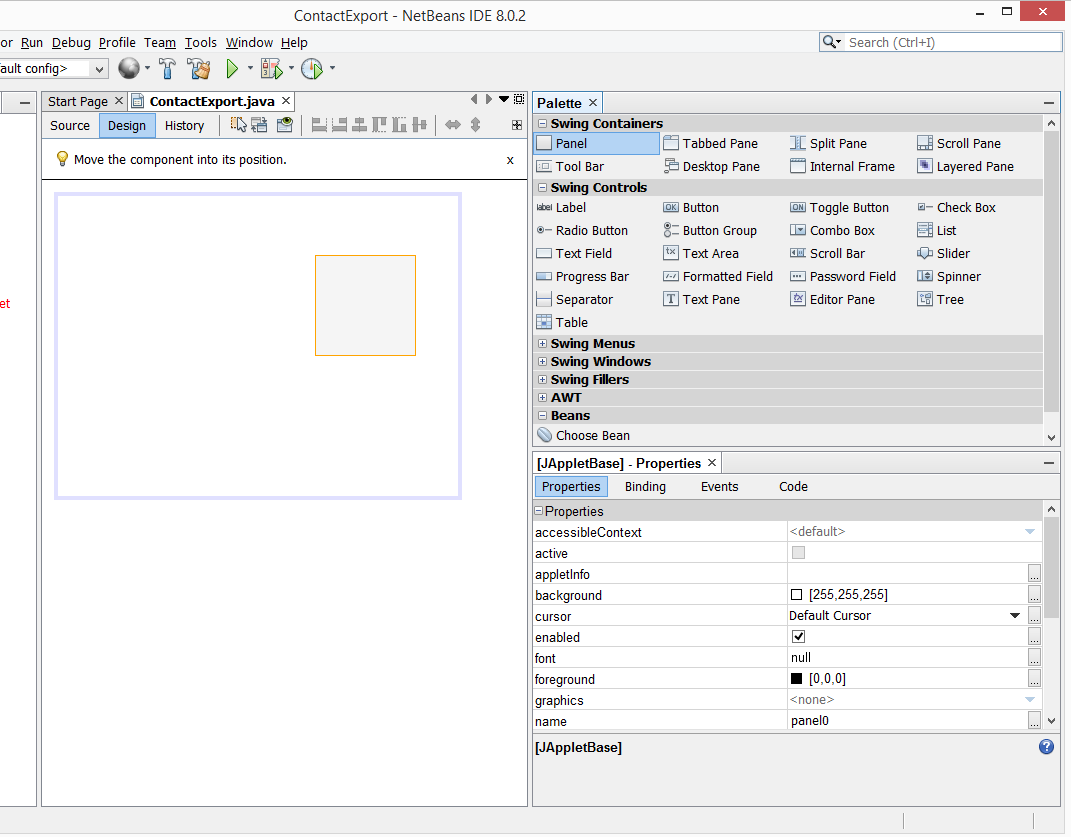The height and width of the screenshot is (837, 1071).
Task: Collapse the Swing Controls category
Action: 542,188
